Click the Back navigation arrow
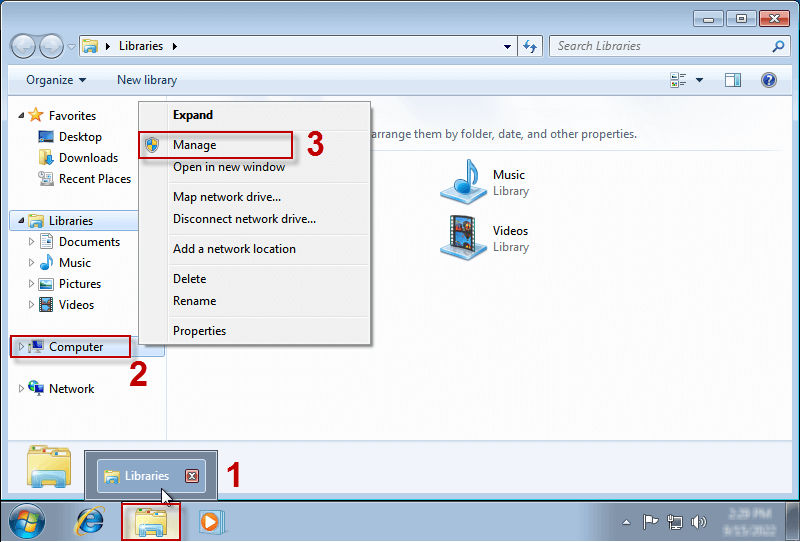Screen dimensions: 800x542 pos(23,47)
